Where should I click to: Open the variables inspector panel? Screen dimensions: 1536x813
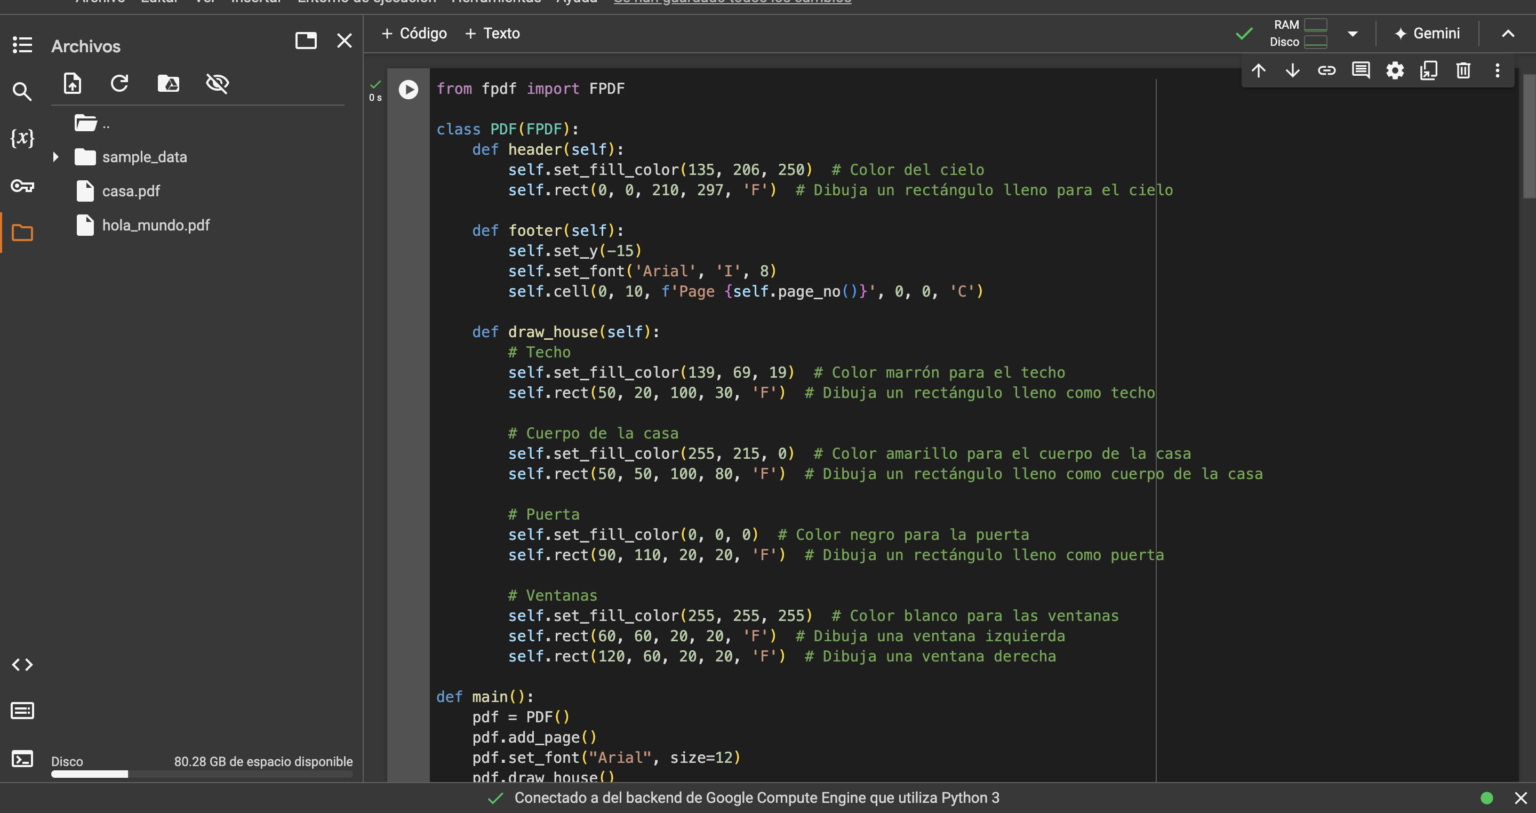(22, 138)
